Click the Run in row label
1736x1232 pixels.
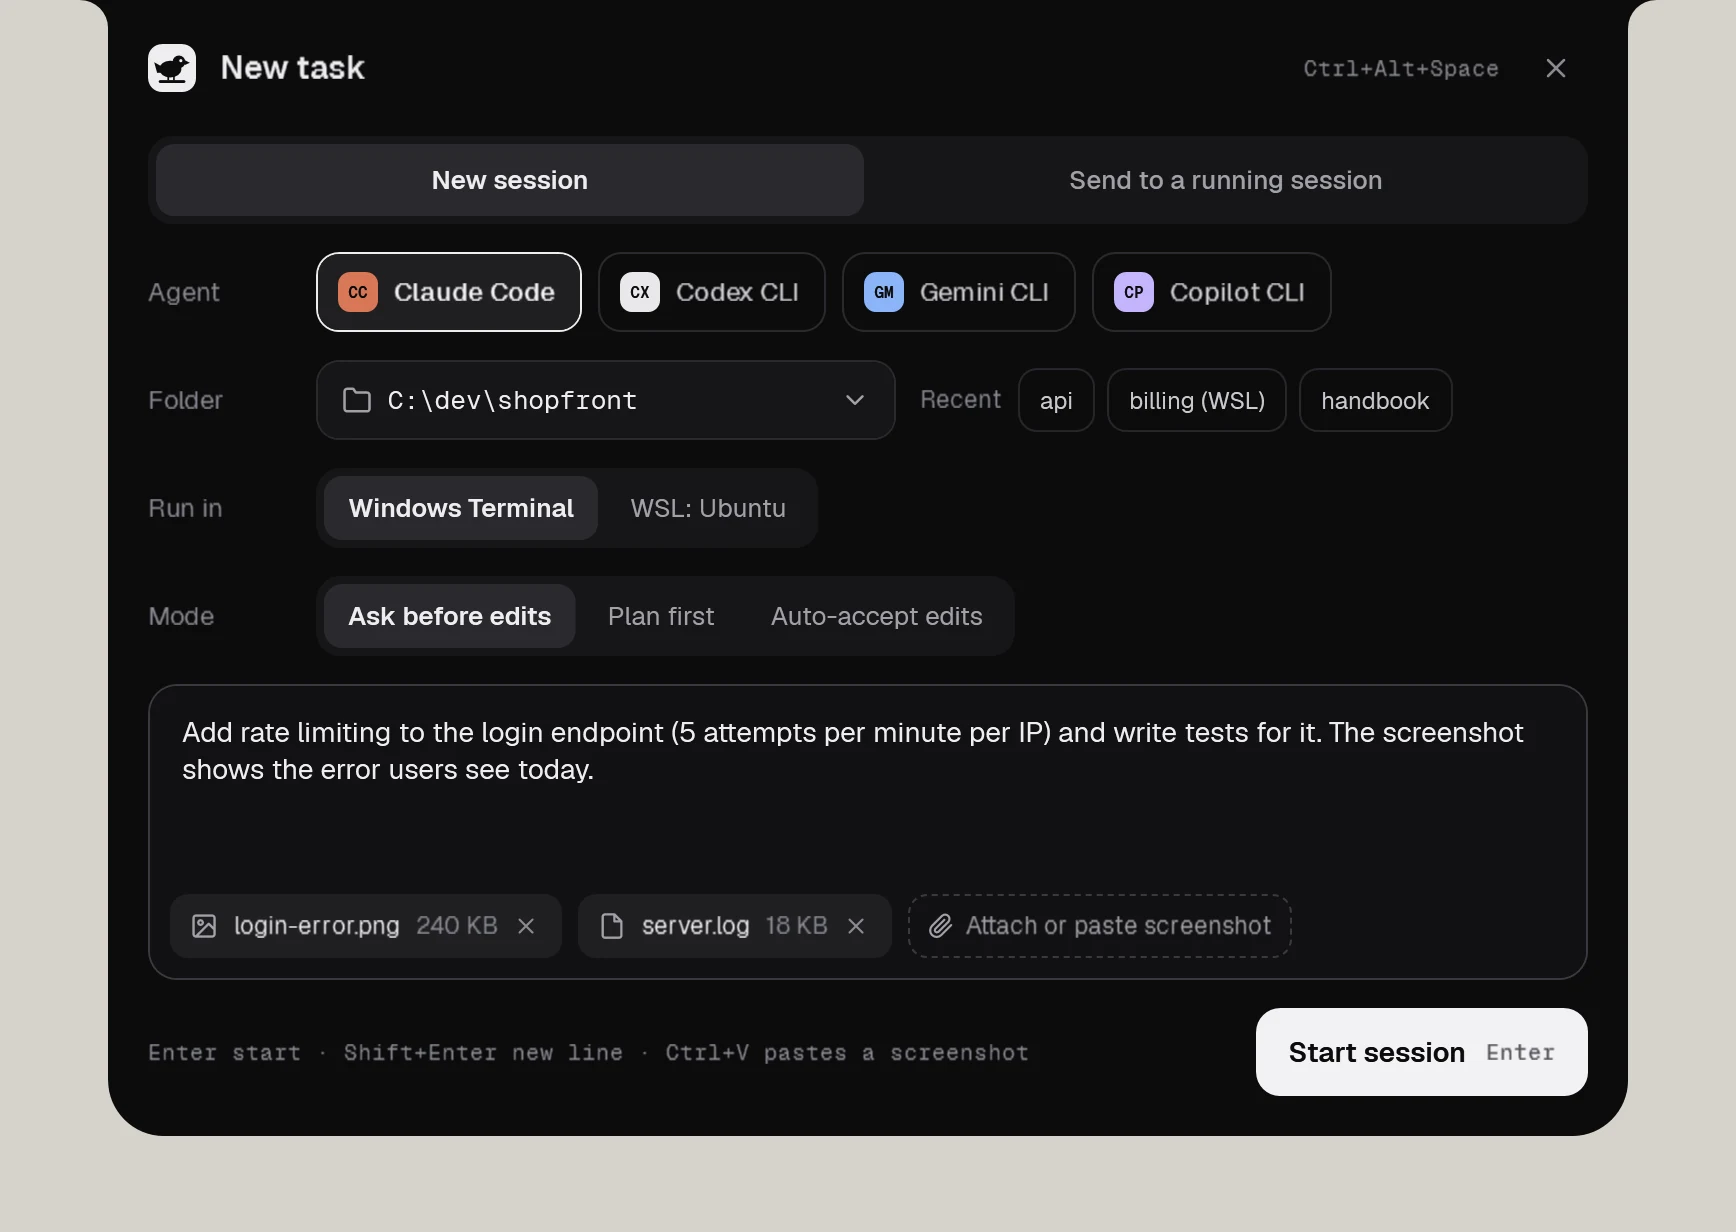tap(186, 508)
